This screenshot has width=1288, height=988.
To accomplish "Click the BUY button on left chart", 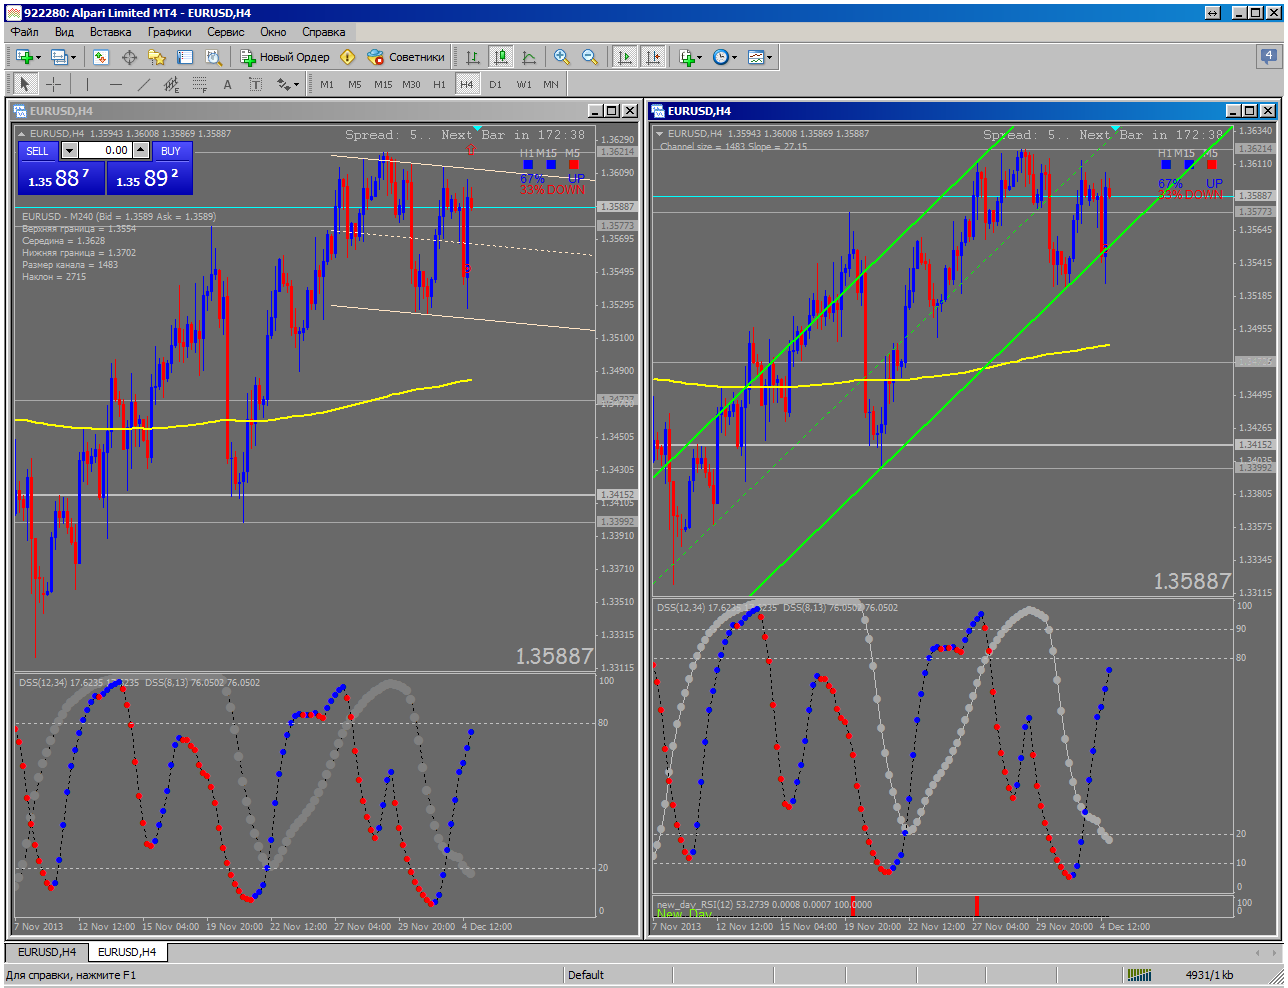I will pos(171,151).
